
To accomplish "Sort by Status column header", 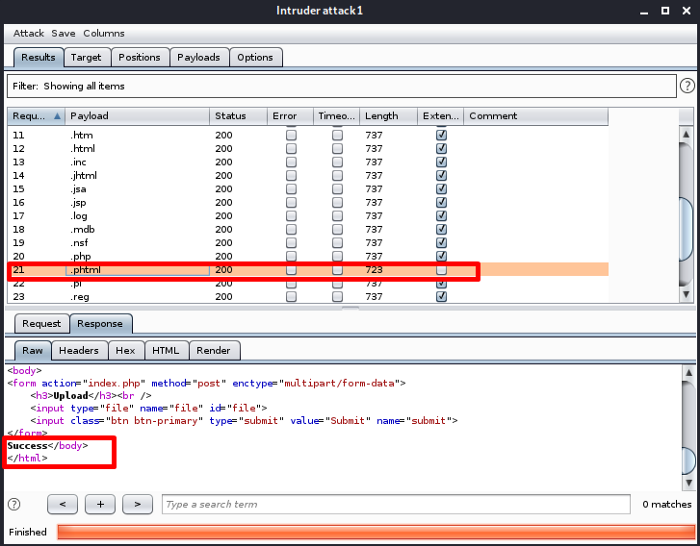I will pyautogui.click(x=238, y=116).
